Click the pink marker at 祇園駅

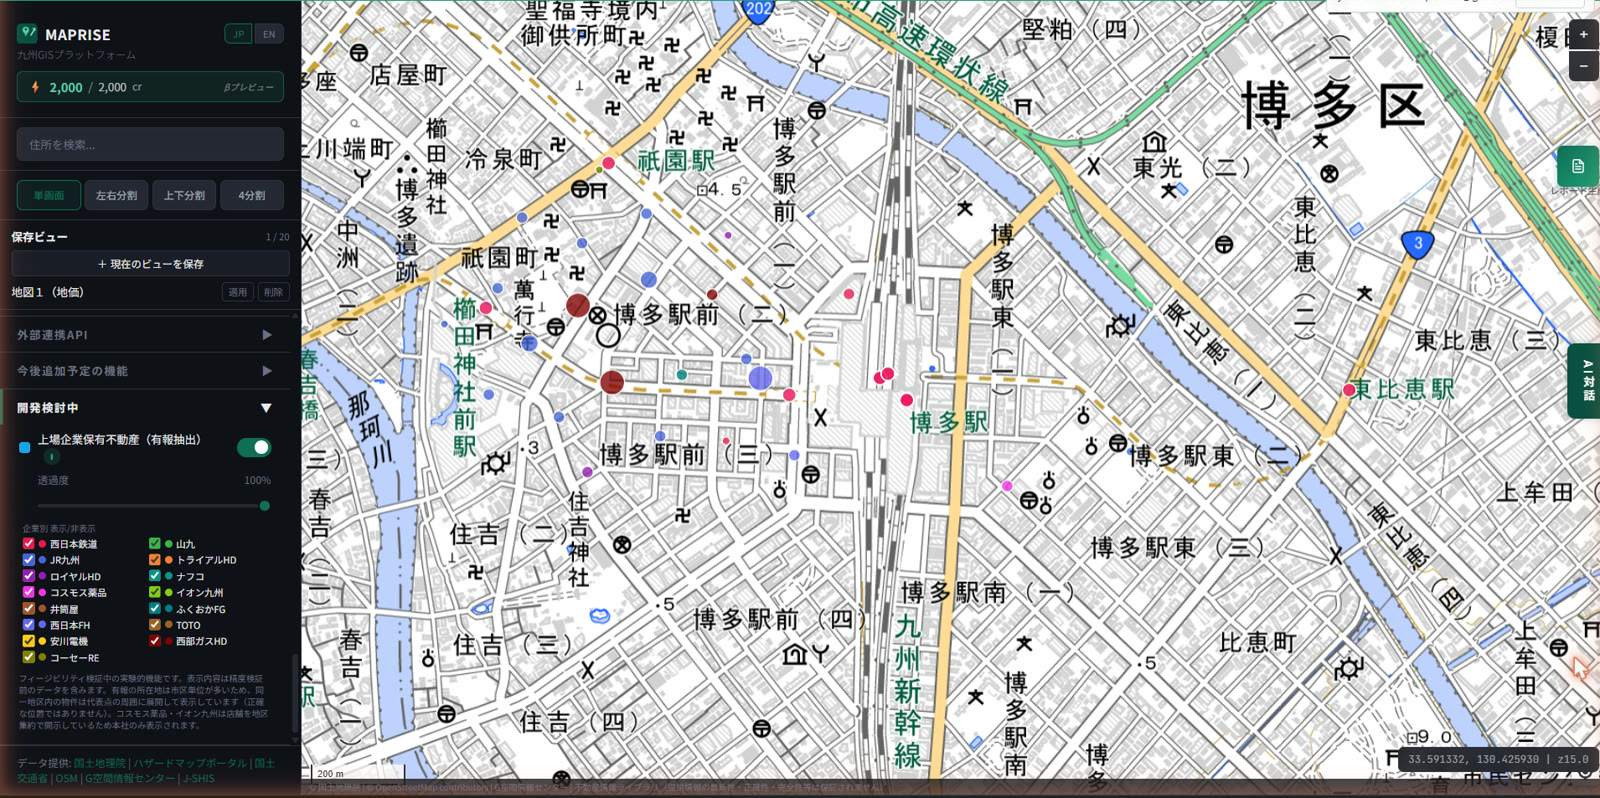[608, 163]
